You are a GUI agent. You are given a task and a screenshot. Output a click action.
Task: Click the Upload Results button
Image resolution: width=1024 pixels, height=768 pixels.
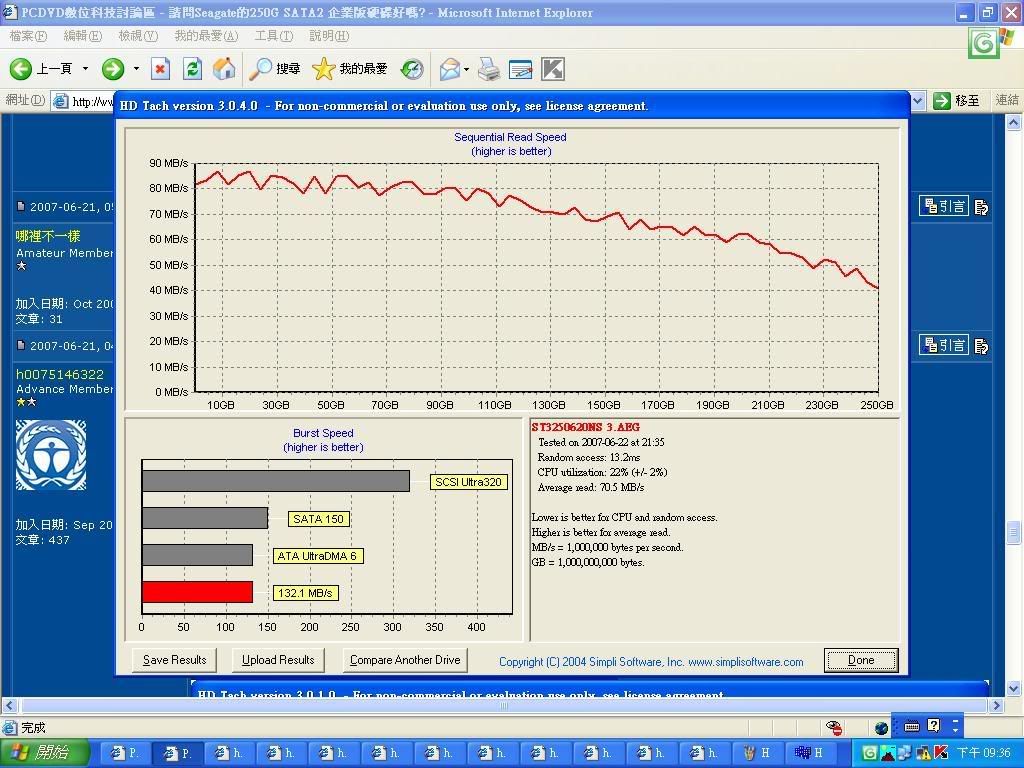[x=278, y=660]
